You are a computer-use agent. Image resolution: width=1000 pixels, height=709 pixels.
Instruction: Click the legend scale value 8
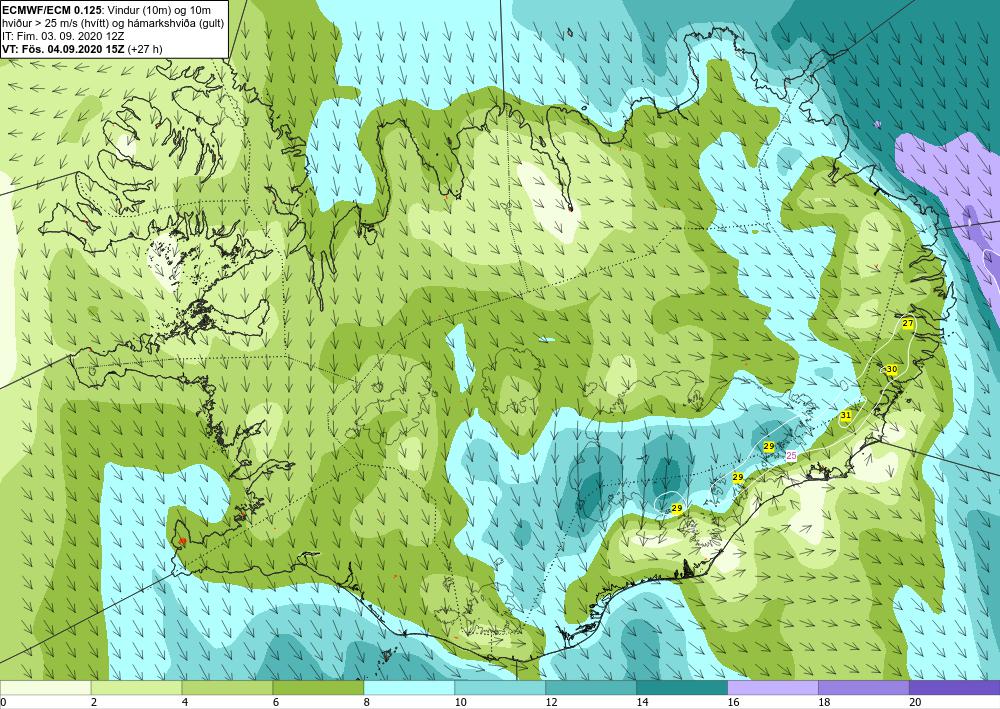[367, 702]
